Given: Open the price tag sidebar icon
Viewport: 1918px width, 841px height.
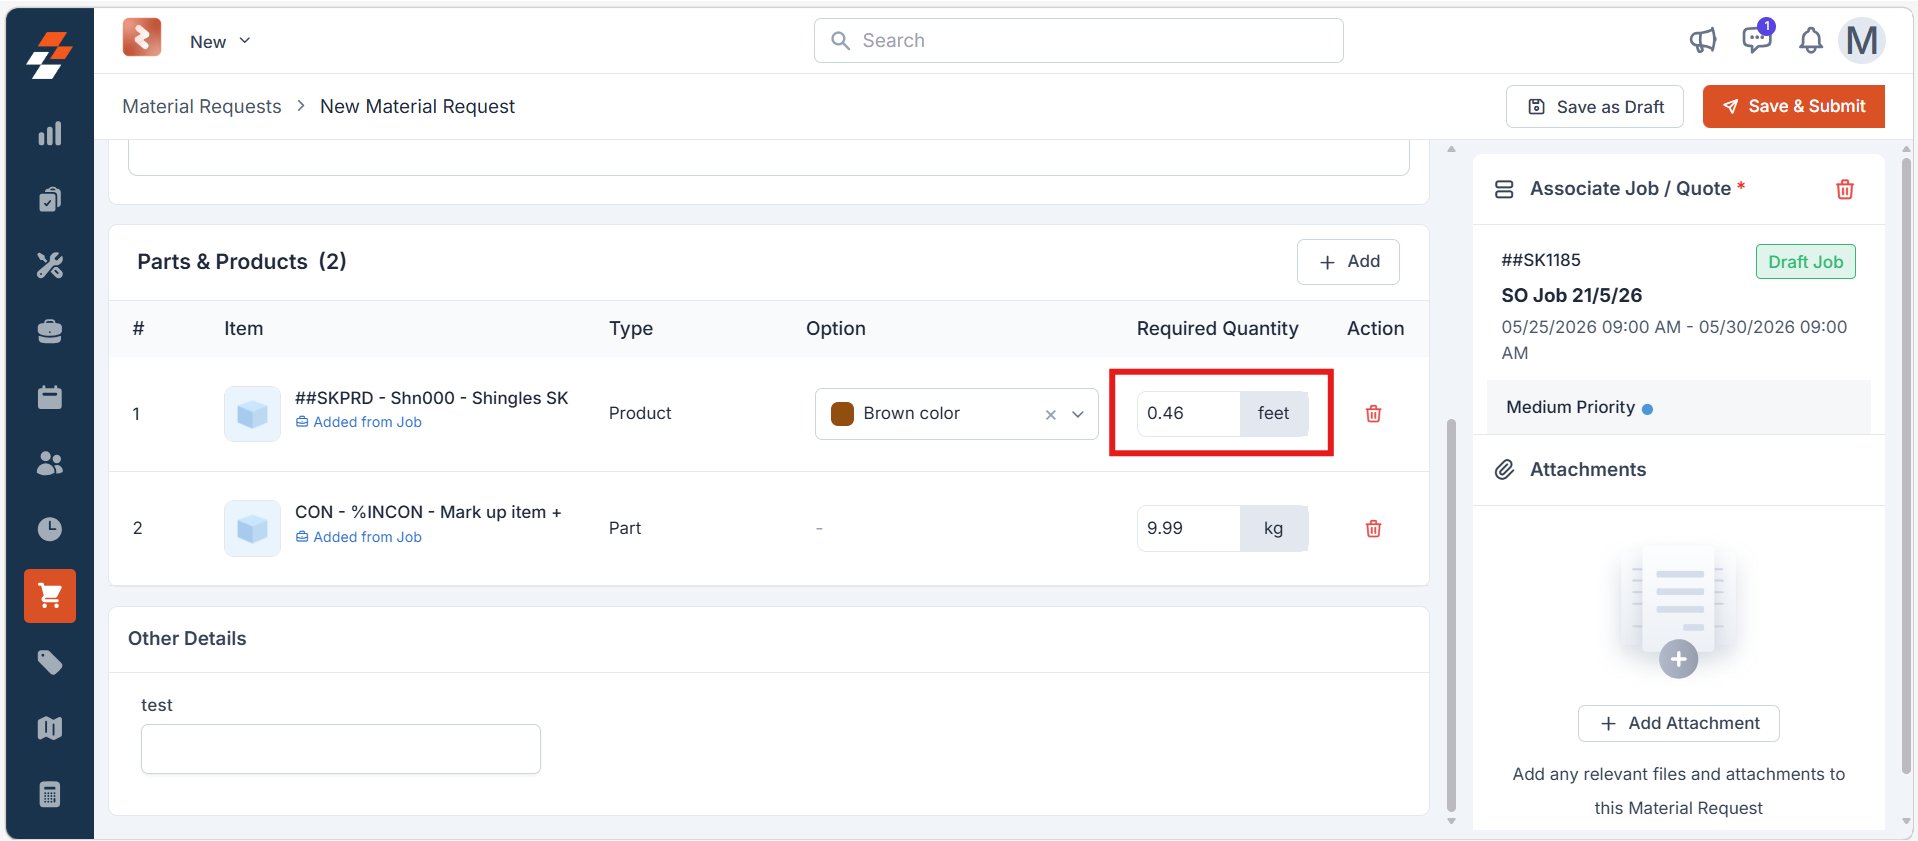Looking at the screenshot, I should [50, 662].
